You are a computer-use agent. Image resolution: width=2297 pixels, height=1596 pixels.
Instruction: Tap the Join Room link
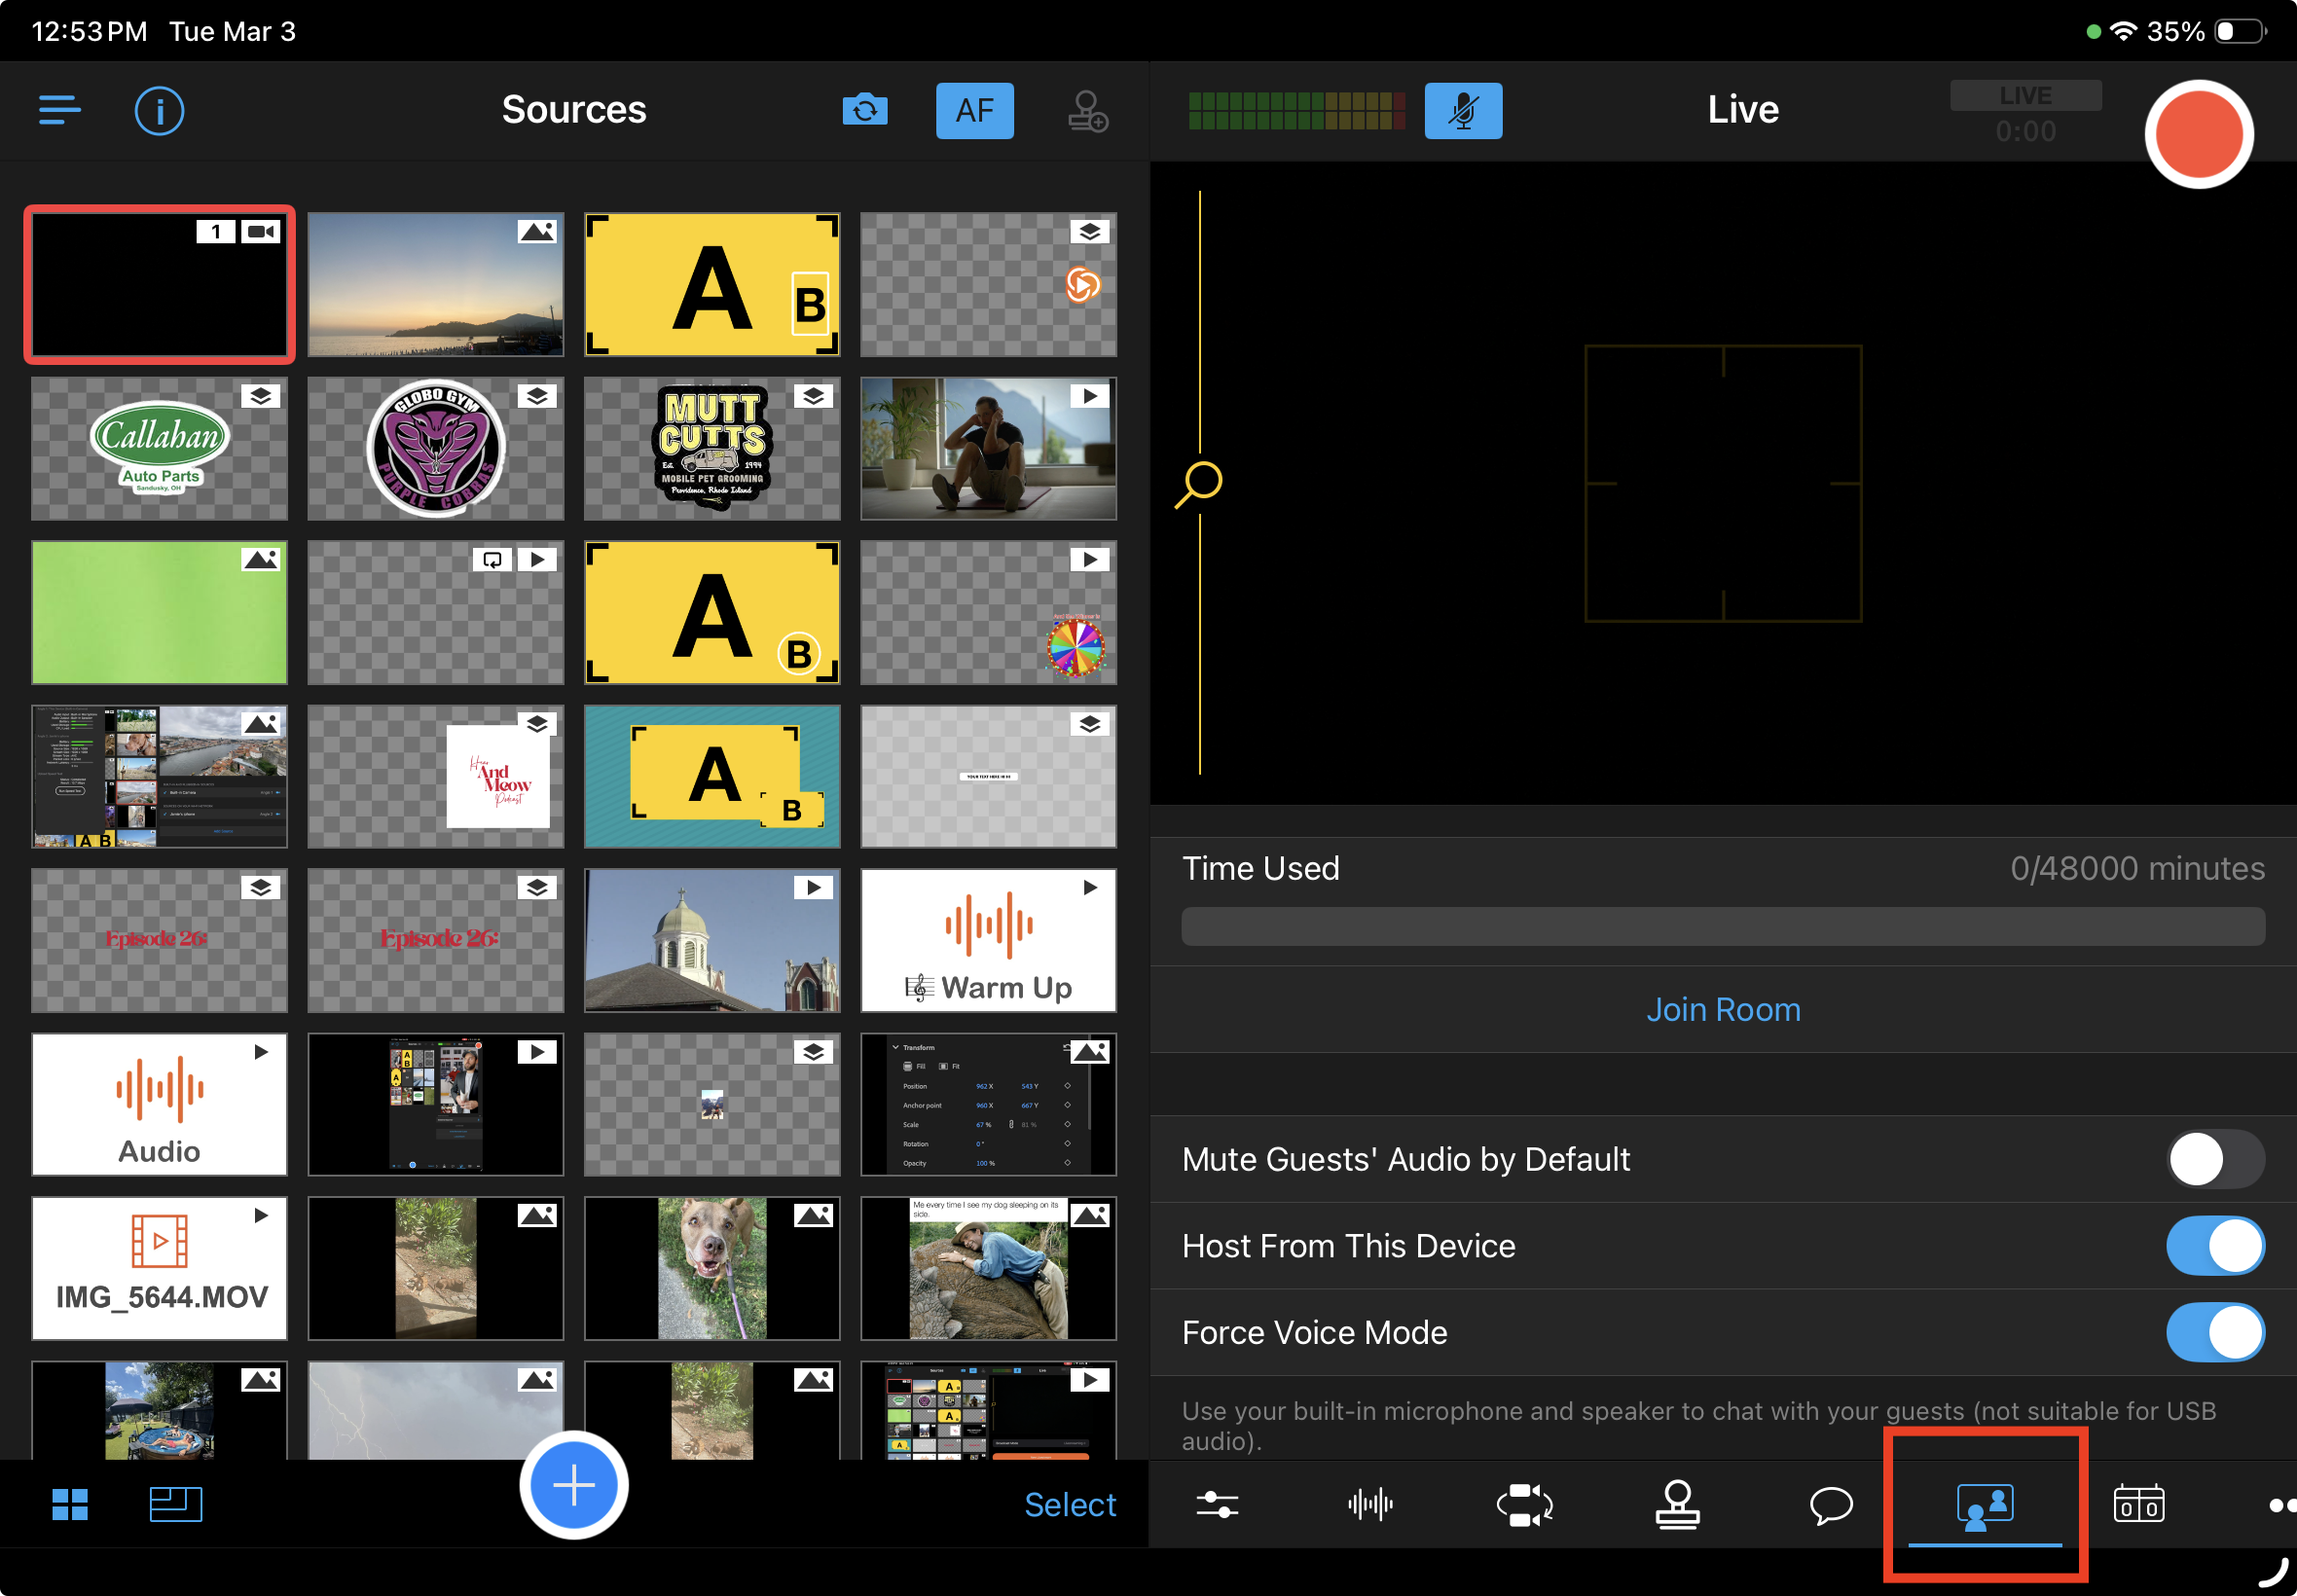(1722, 1009)
